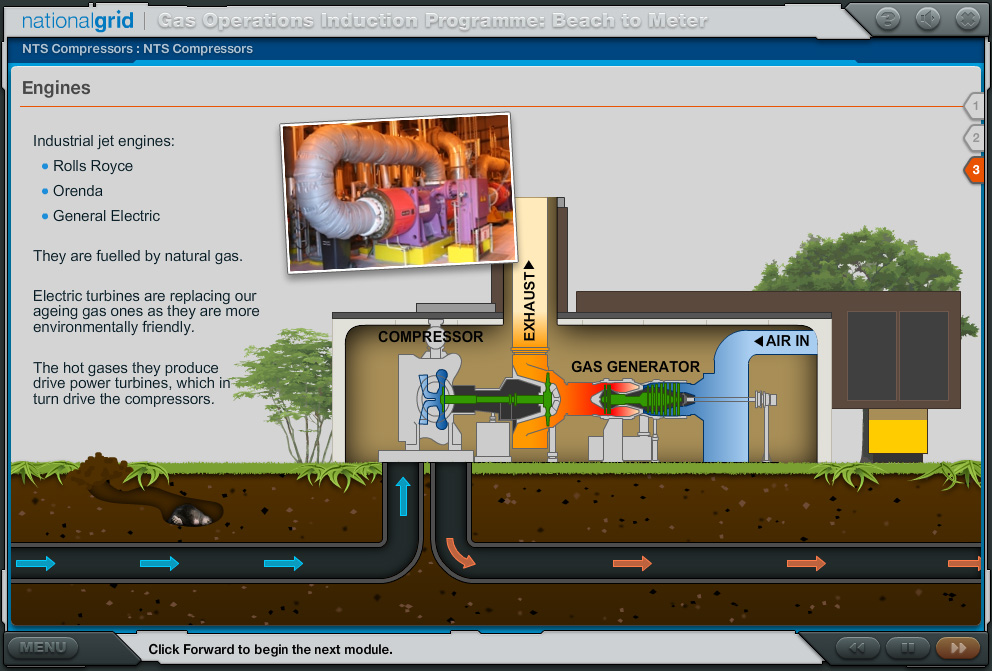
Task: Select step 3 on the side navigation
Action: pyautogui.click(x=975, y=170)
